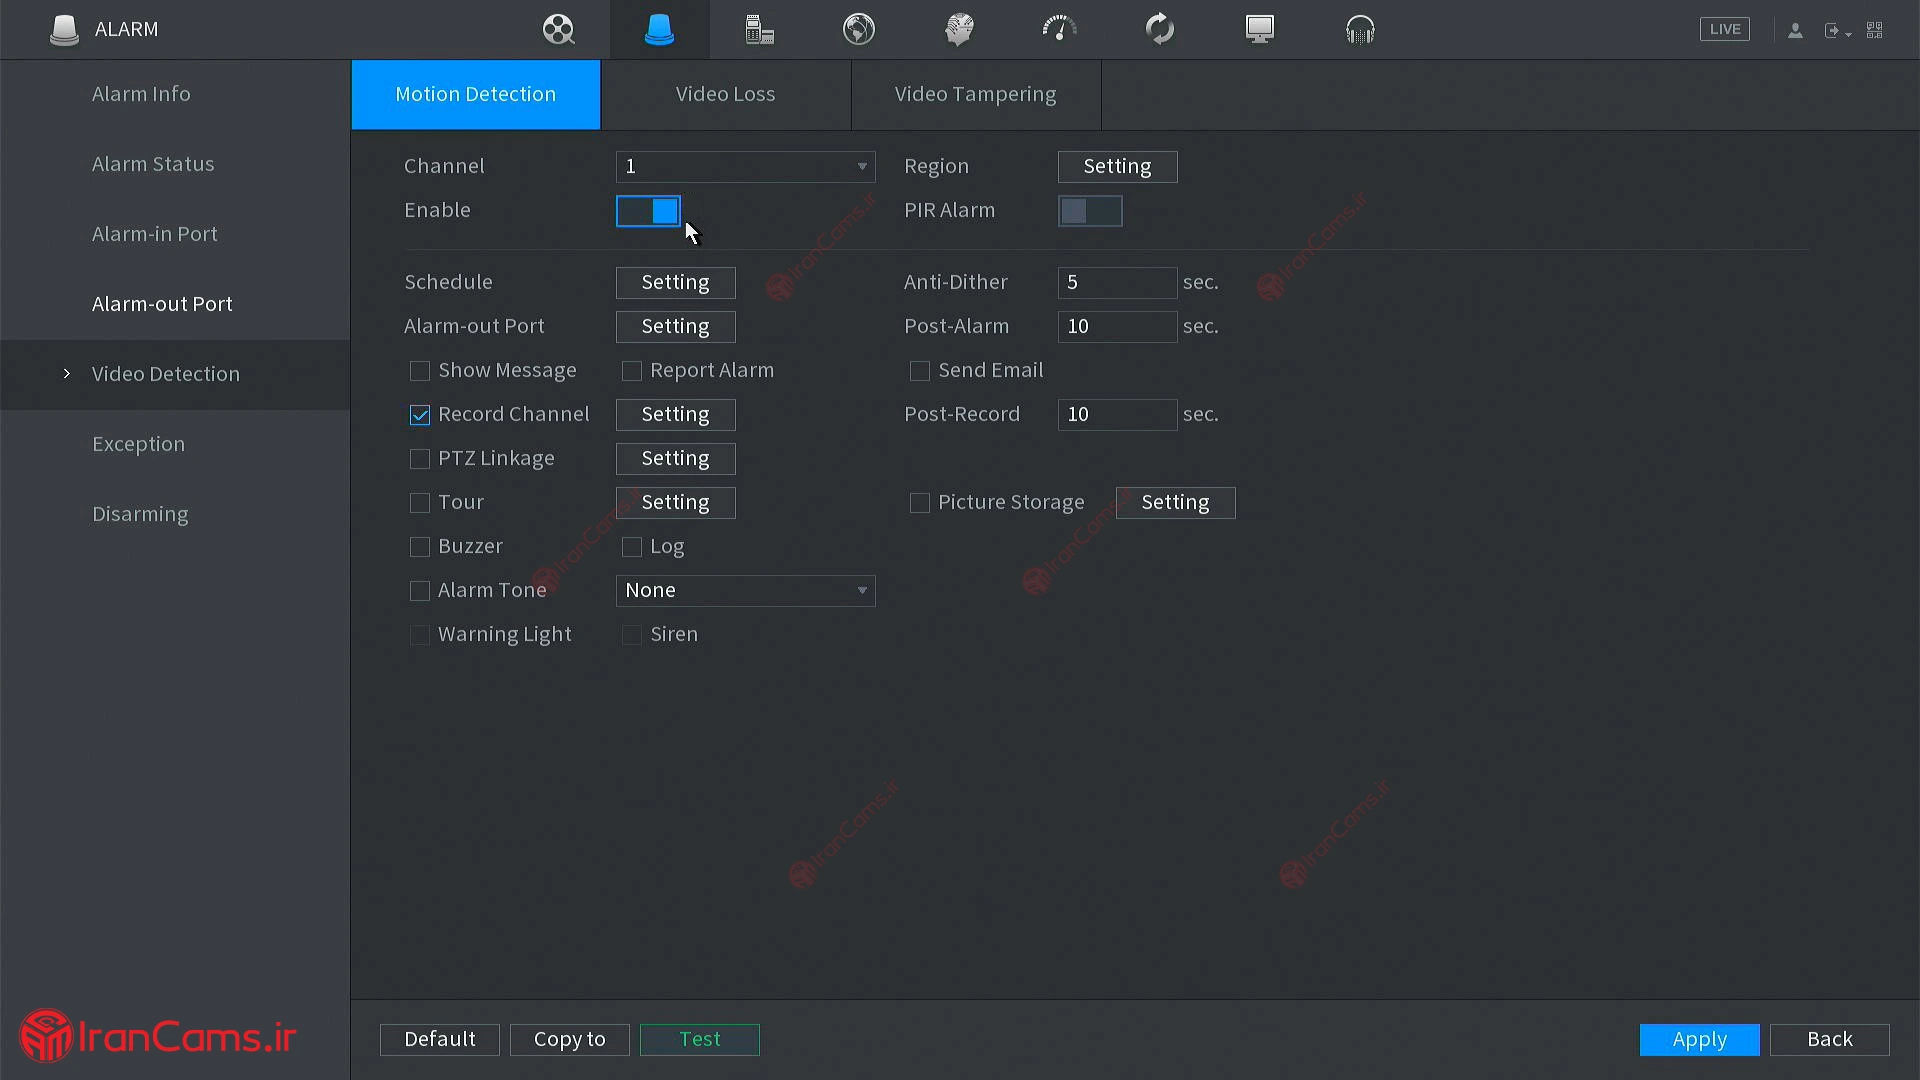Turn on the PIR Alarm switch
This screenshot has height=1080, width=1920.
point(1090,211)
